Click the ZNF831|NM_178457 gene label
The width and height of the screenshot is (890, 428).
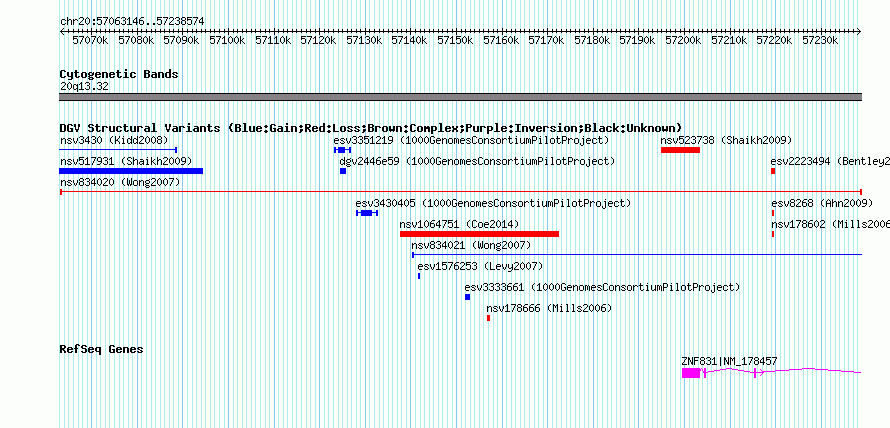click(x=729, y=361)
